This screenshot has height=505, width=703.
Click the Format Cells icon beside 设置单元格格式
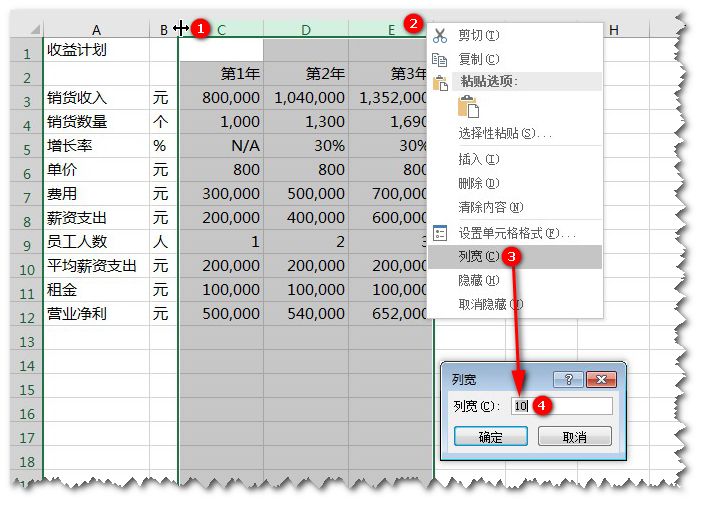click(x=440, y=233)
